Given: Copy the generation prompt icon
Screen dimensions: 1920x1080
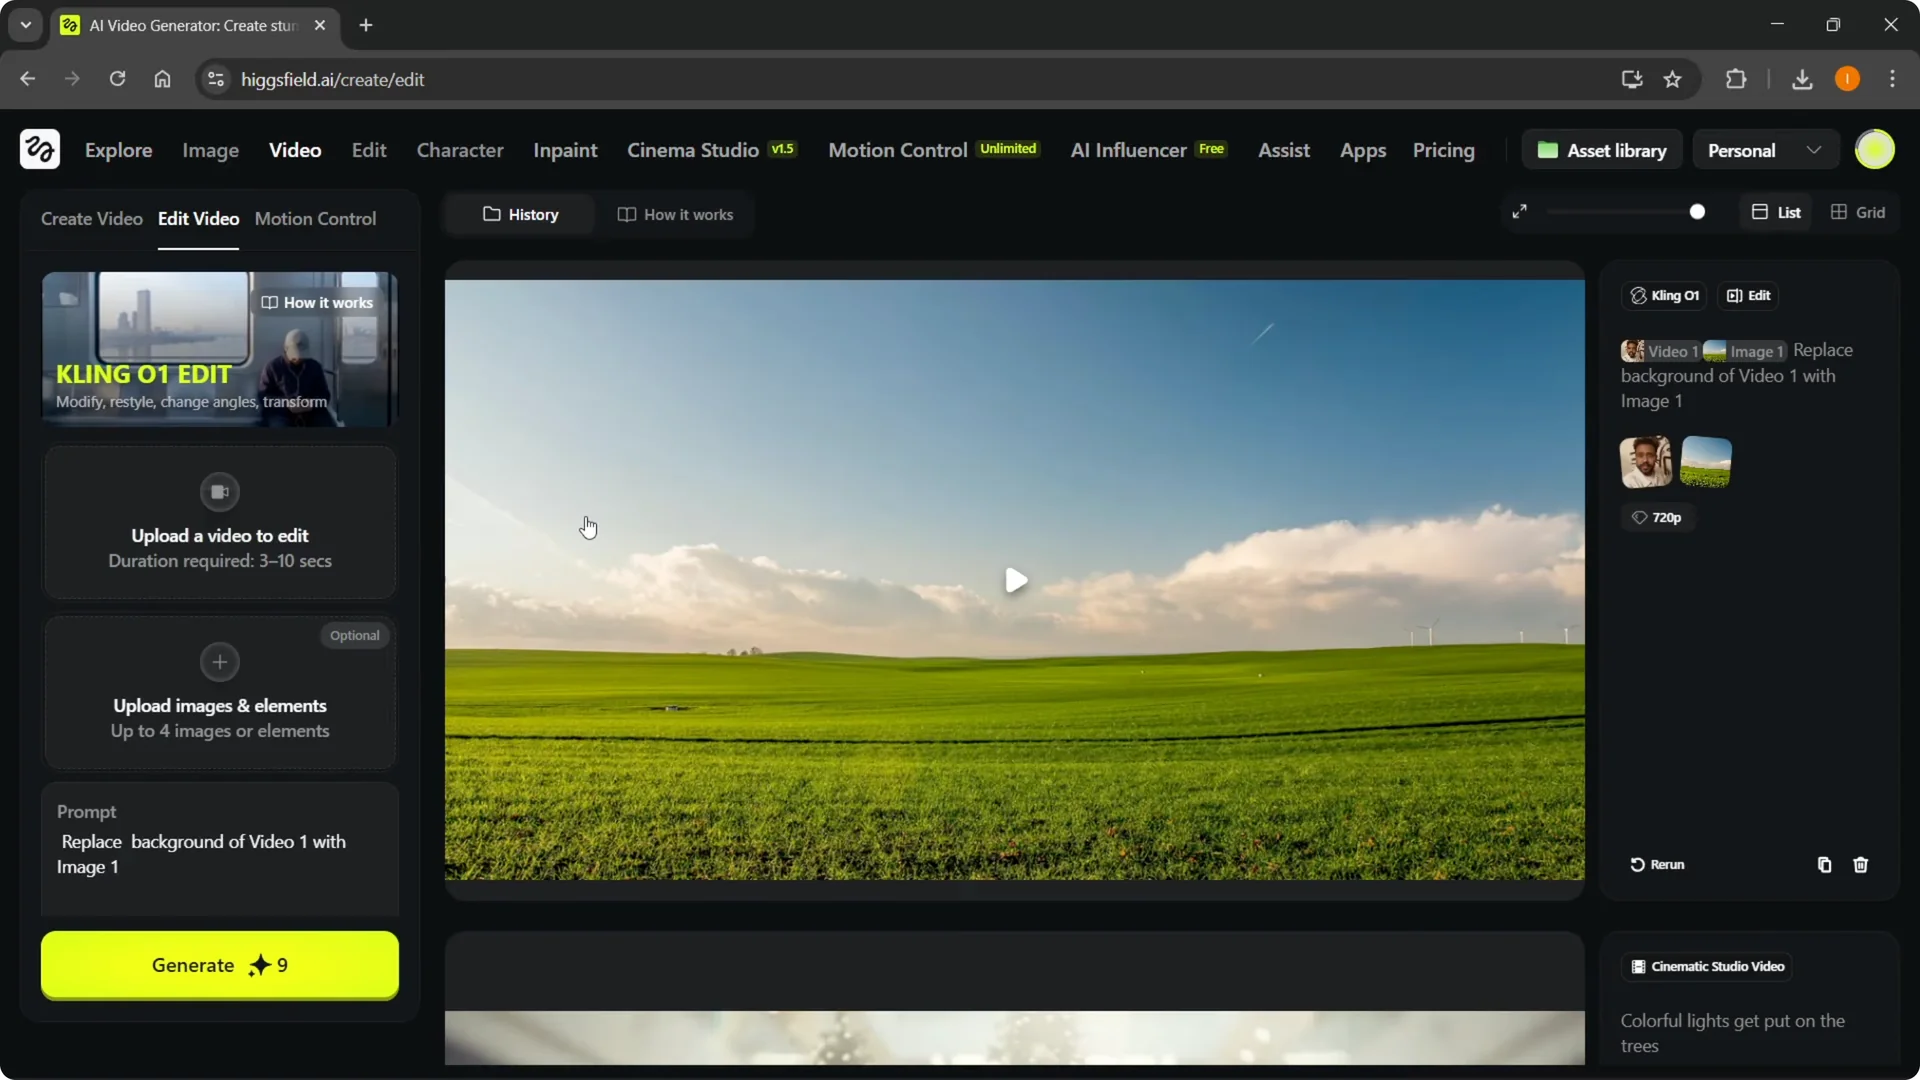Looking at the screenshot, I should pos(1823,865).
